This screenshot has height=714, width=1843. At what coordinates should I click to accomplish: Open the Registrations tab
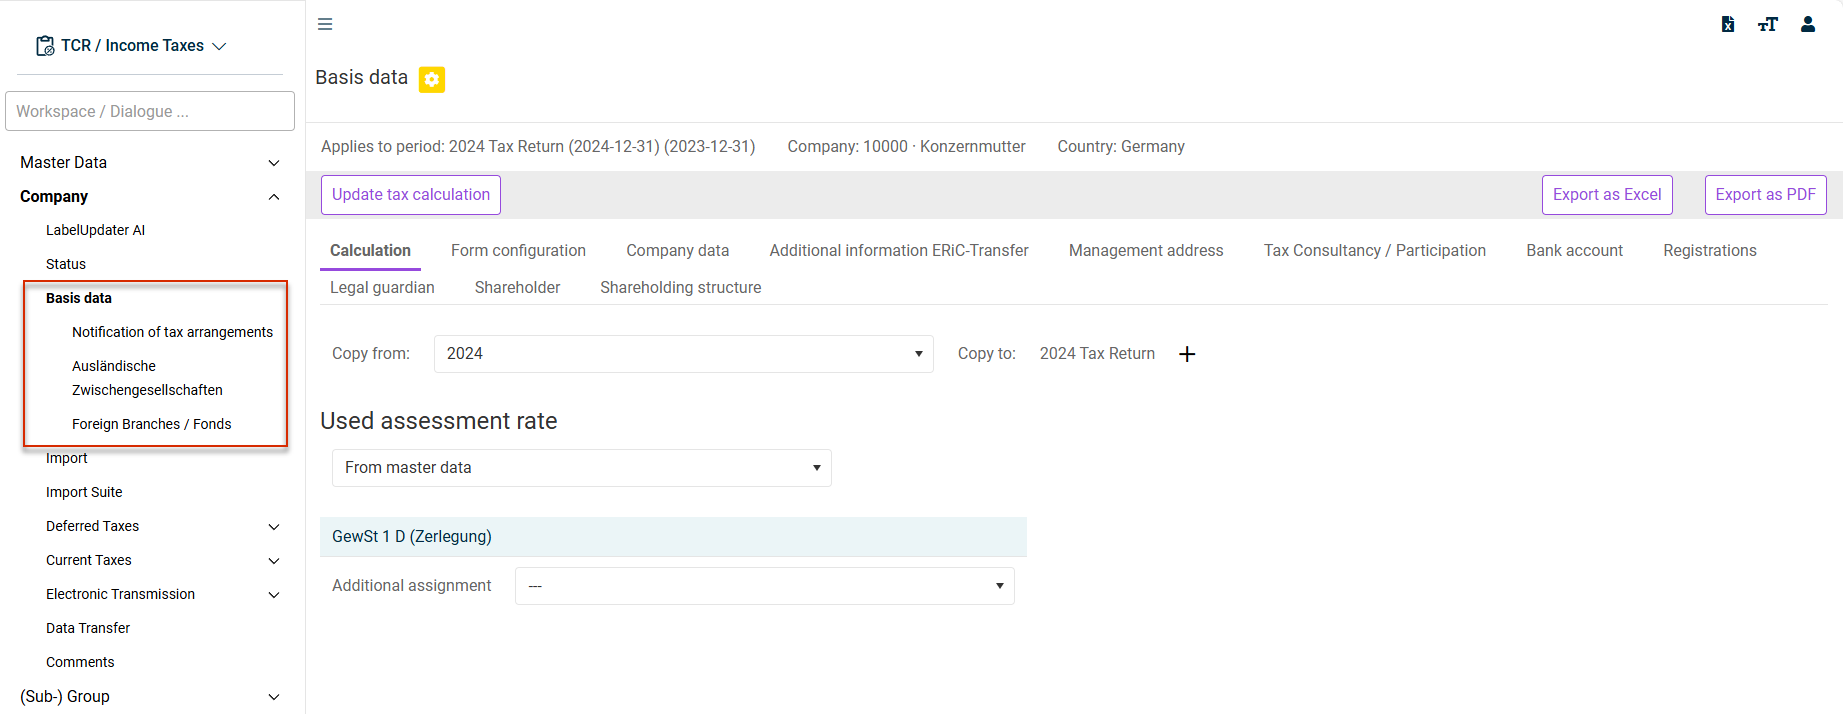click(x=1710, y=250)
